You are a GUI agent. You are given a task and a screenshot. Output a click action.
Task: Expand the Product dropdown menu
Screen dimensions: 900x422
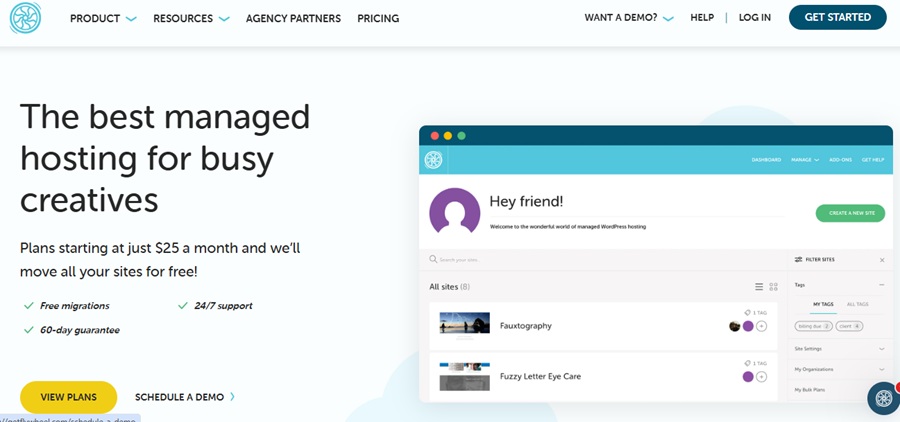click(x=102, y=19)
